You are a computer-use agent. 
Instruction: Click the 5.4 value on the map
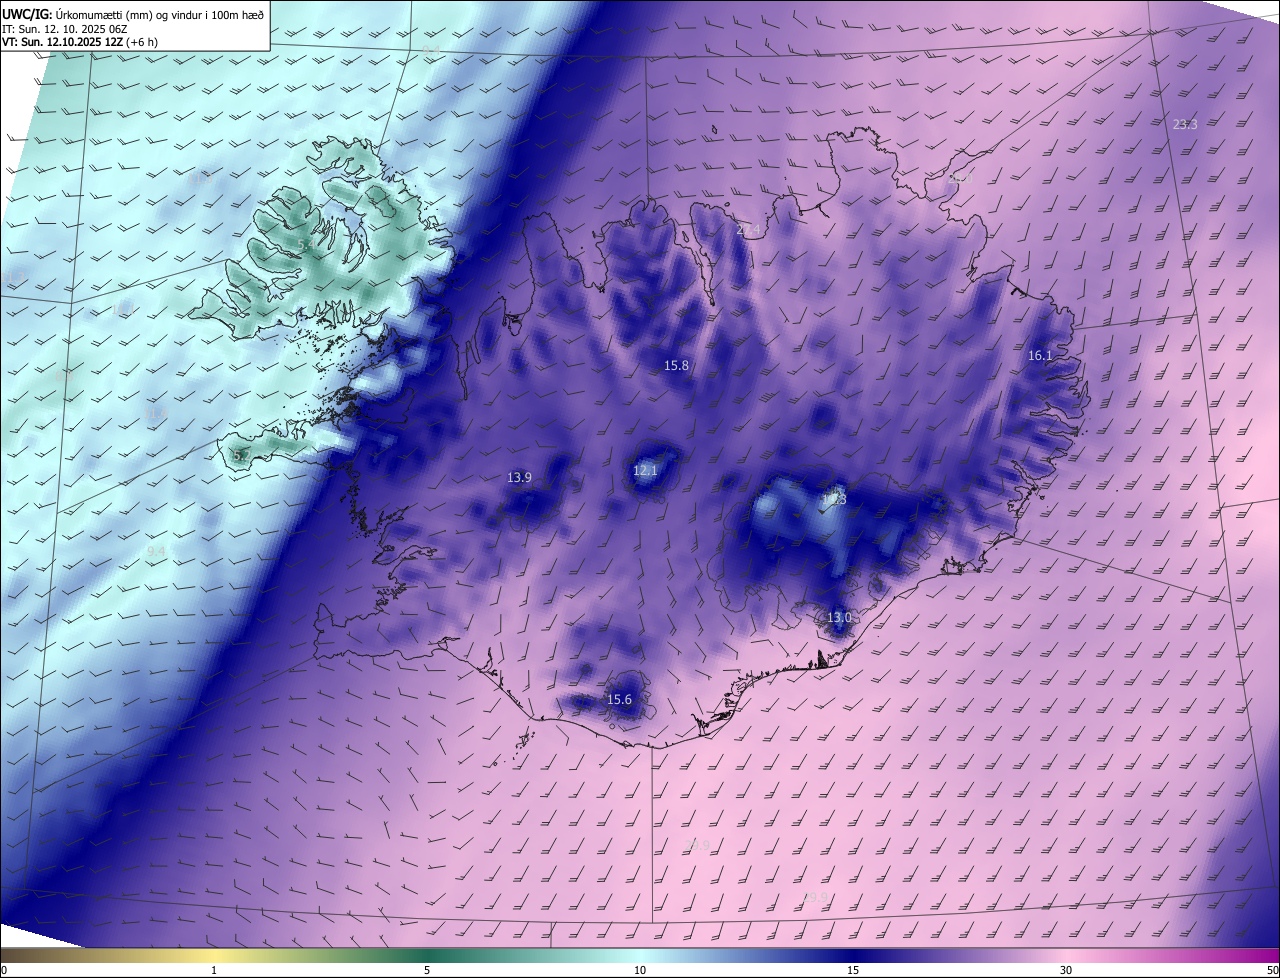point(305,244)
